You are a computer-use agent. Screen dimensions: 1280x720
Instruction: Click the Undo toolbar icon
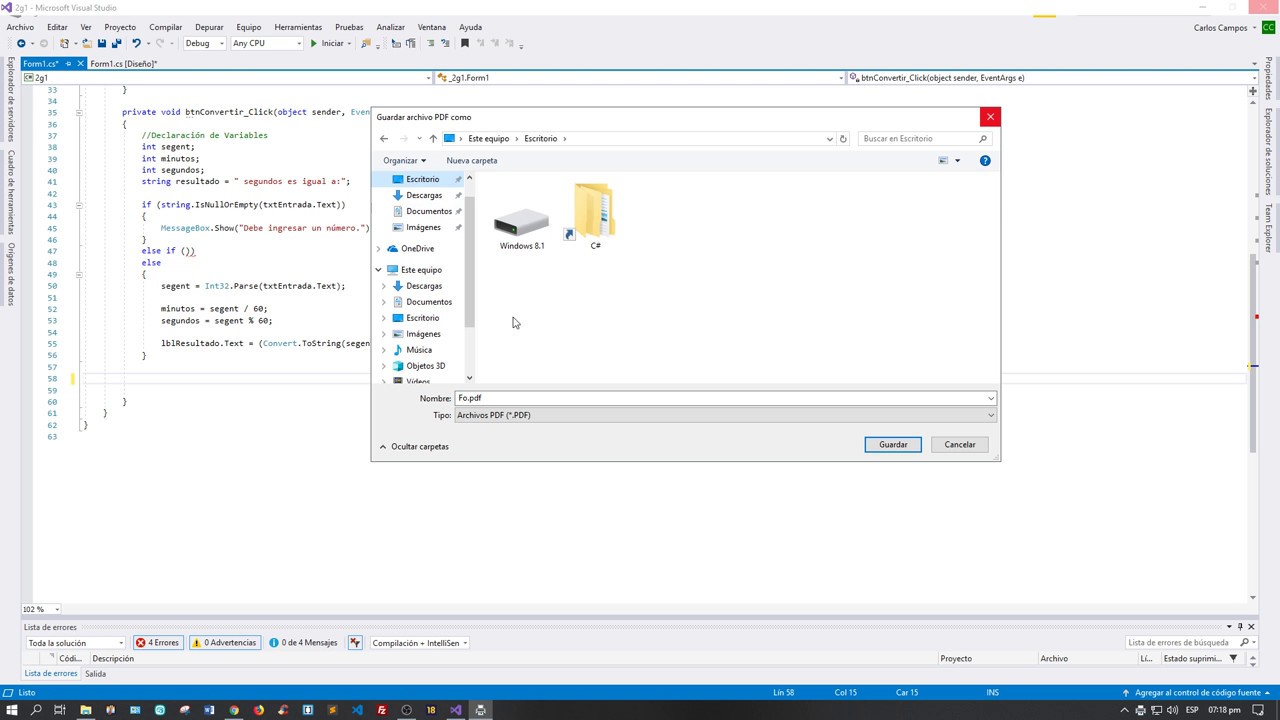click(x=136, y=43)
